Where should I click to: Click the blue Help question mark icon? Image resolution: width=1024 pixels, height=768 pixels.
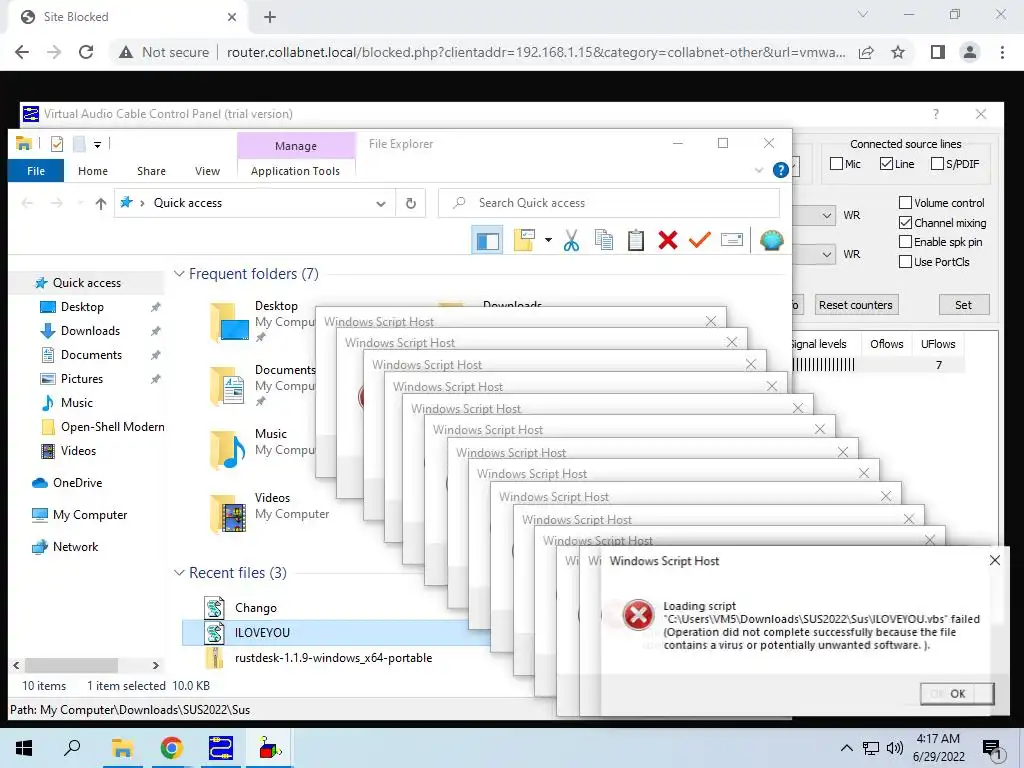[780, 170]
